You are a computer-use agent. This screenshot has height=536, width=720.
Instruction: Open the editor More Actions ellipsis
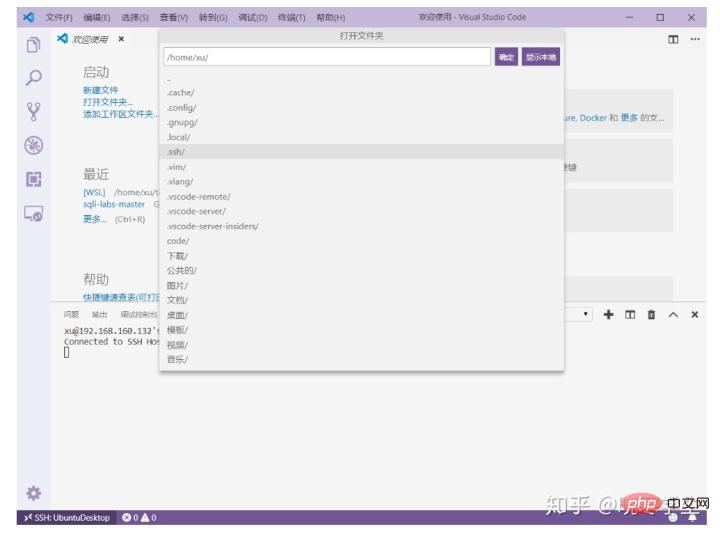(695, 39)
